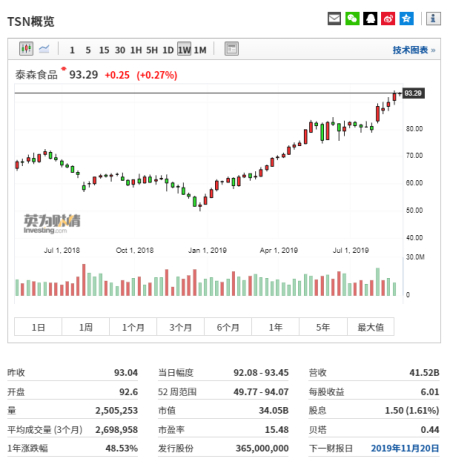Choose the 3个月 time range tab
This screenshot has width=450, height=473.
(x=180, y=327)
